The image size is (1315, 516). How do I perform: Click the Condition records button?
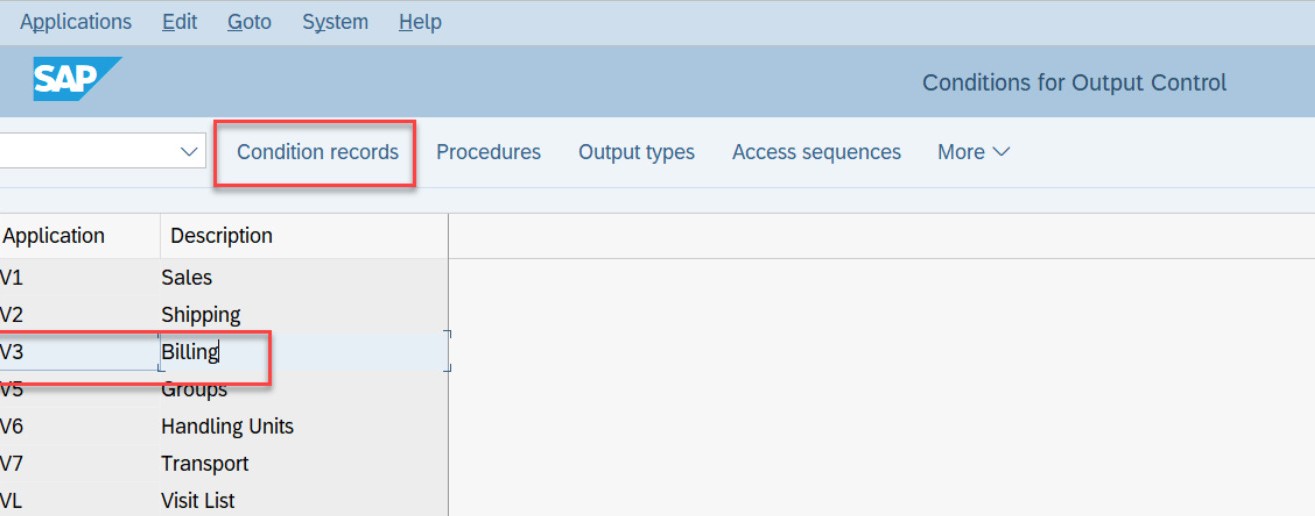click(x=317, y=152)
